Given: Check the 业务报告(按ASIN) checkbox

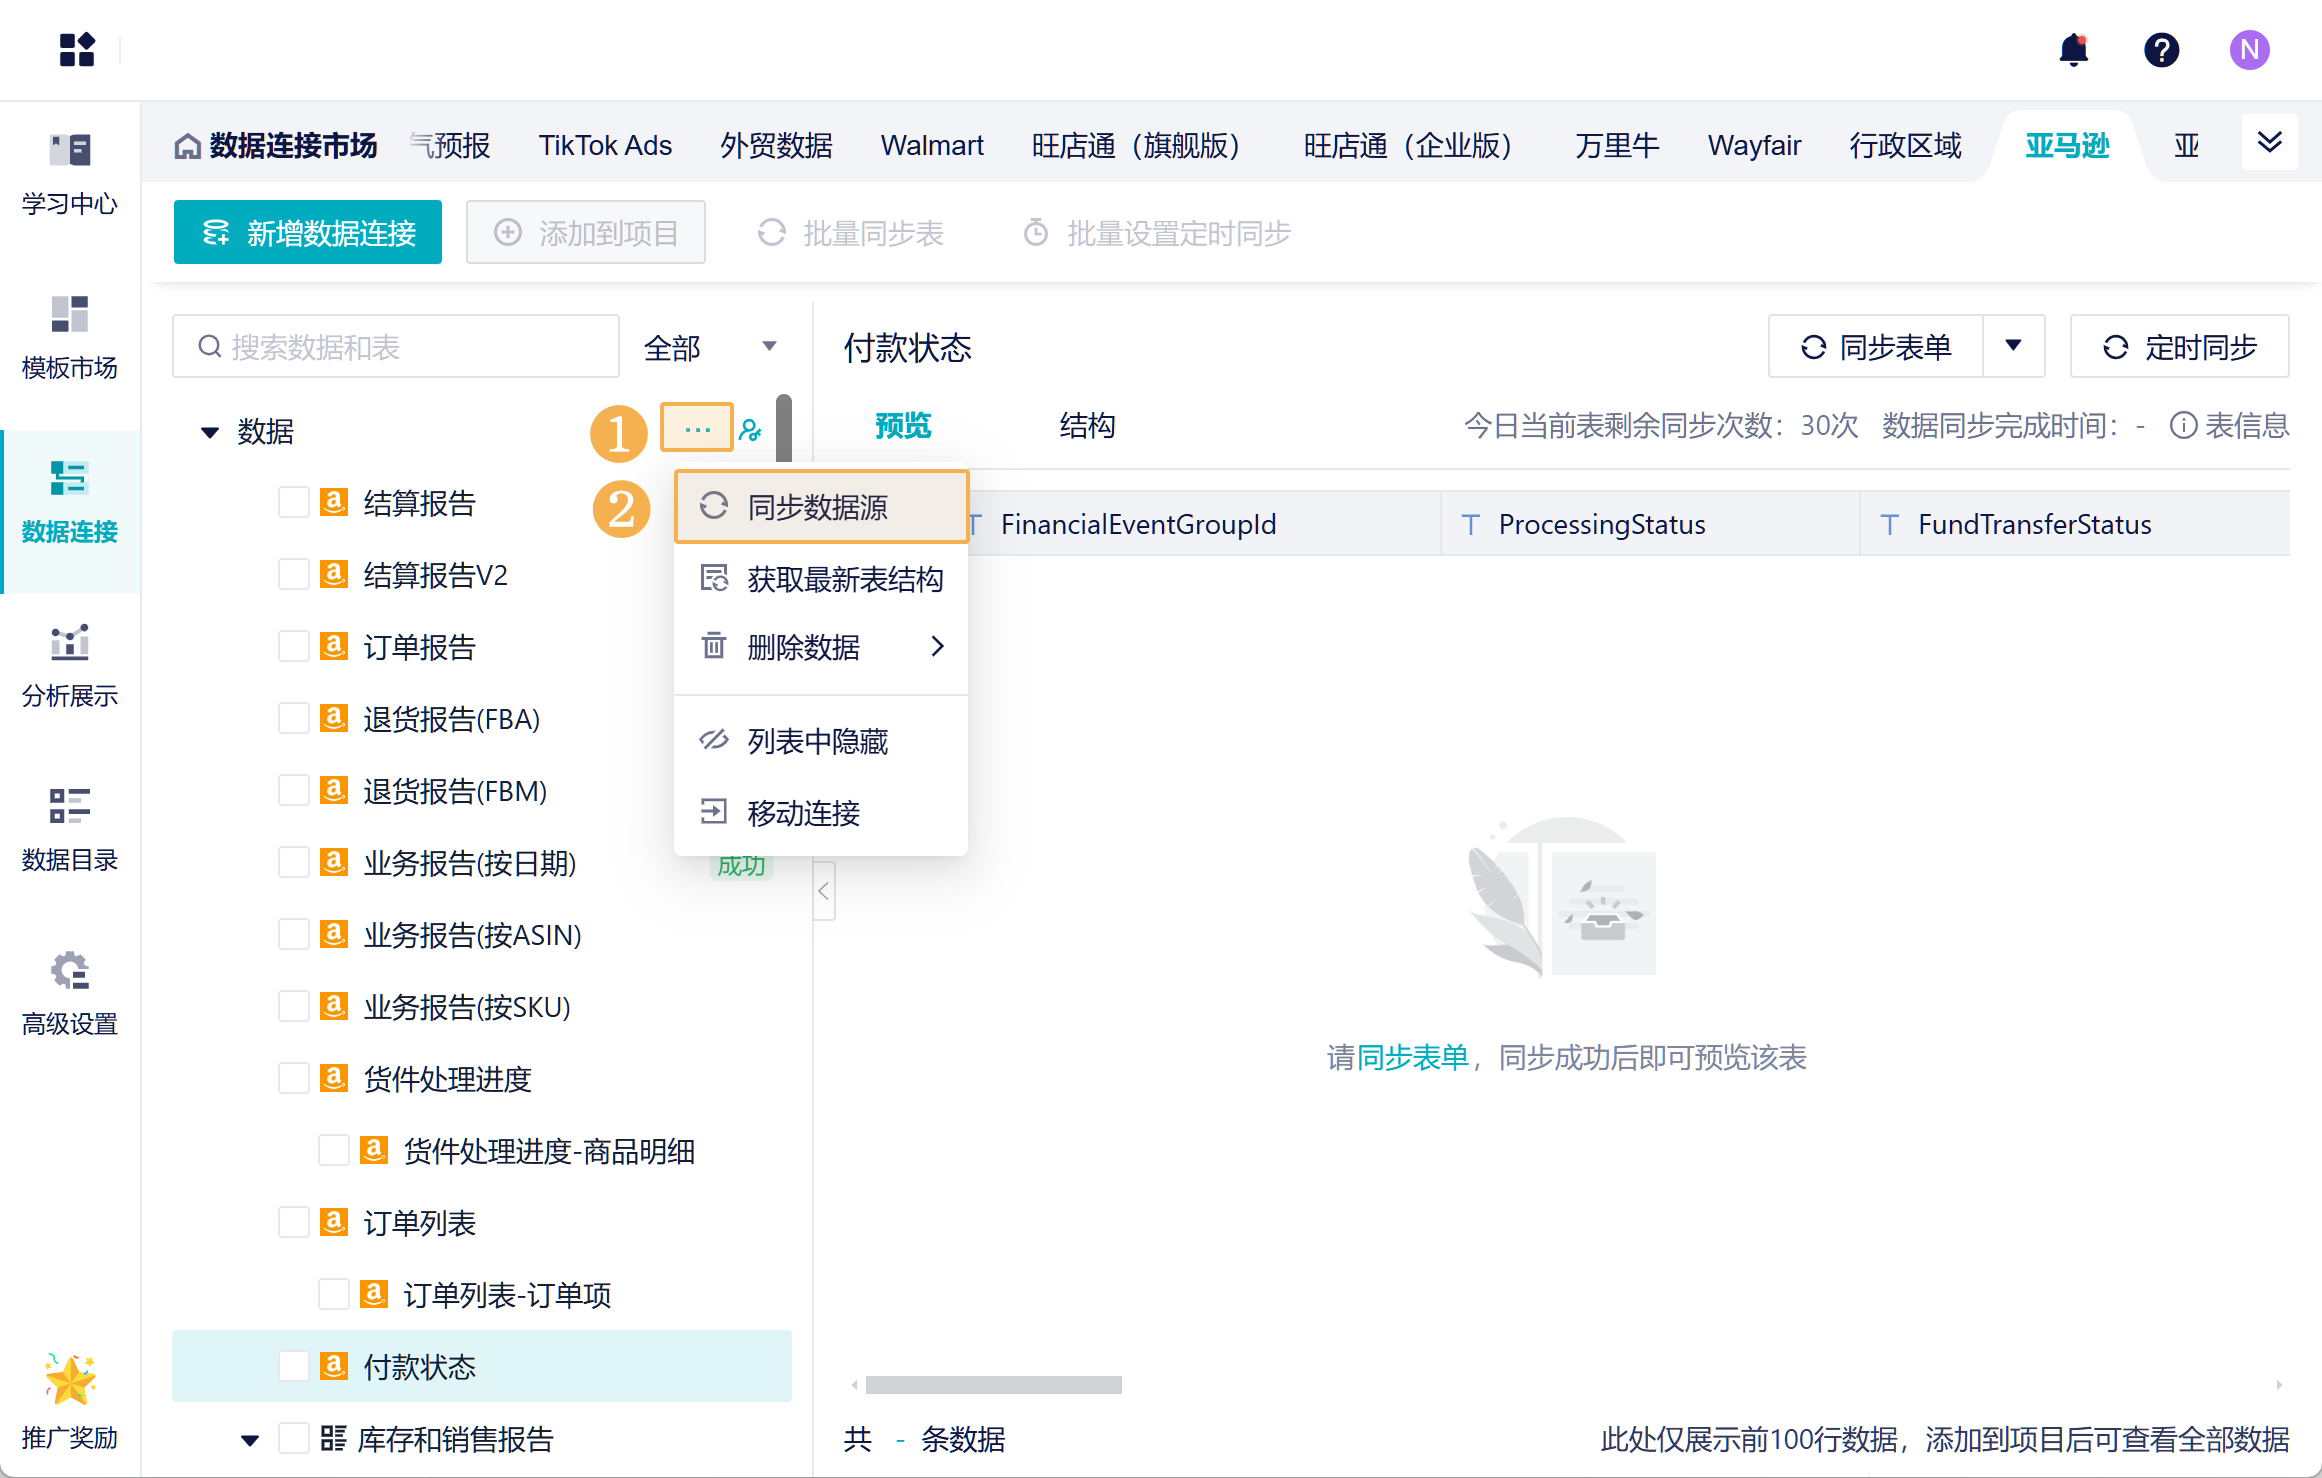Looking at the screenshot, I should [293, 934].
